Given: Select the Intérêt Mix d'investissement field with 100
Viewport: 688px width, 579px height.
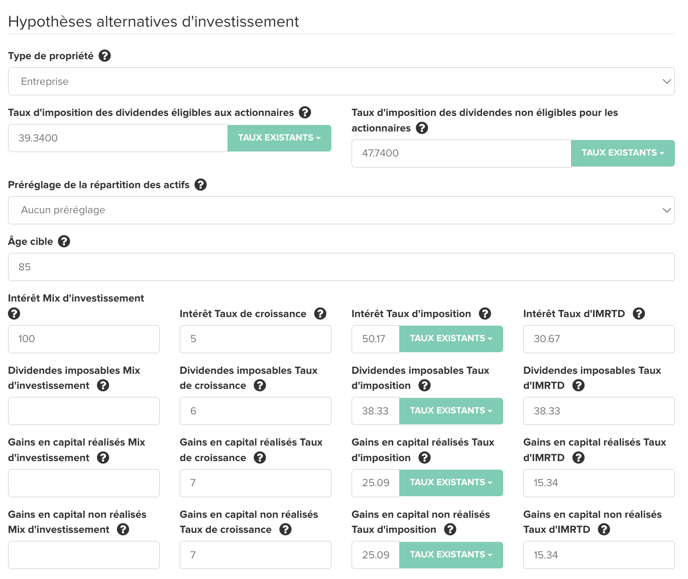Looking at the screenshot, I should coord(84,339).
